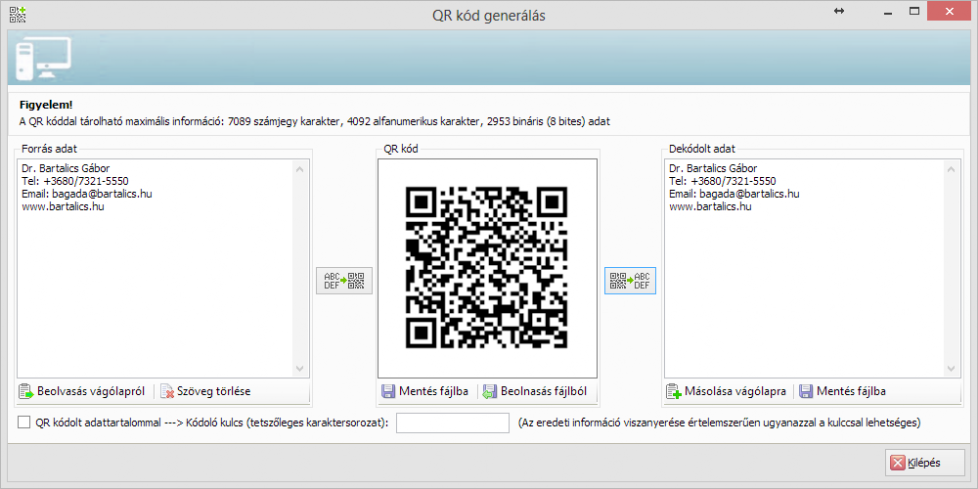The image size is (978, 489).
Task: Save QR code with Mentés fájlba under QR kód
Action: coord(426,392)
